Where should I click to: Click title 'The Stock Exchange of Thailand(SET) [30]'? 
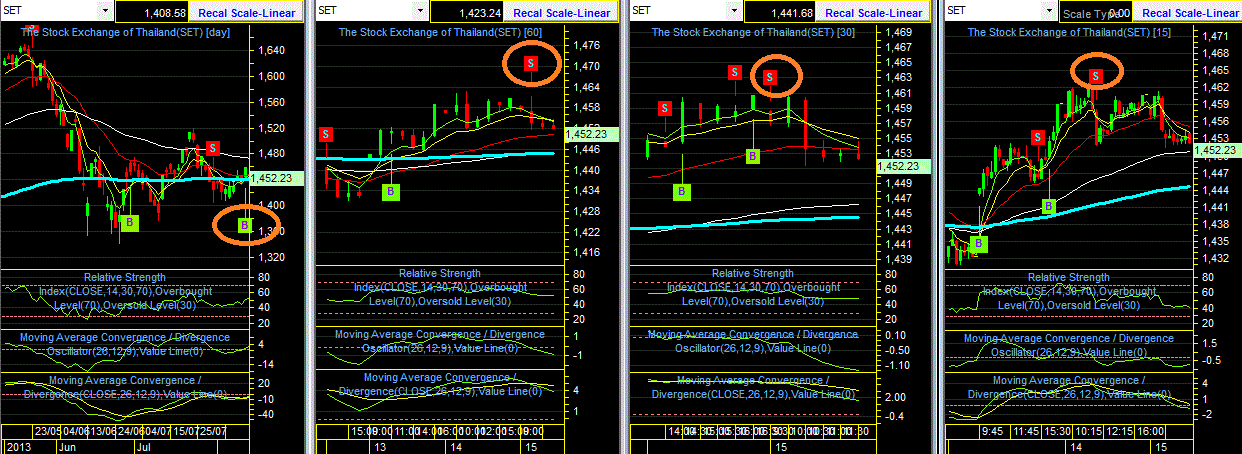click(x=754, y=32)
